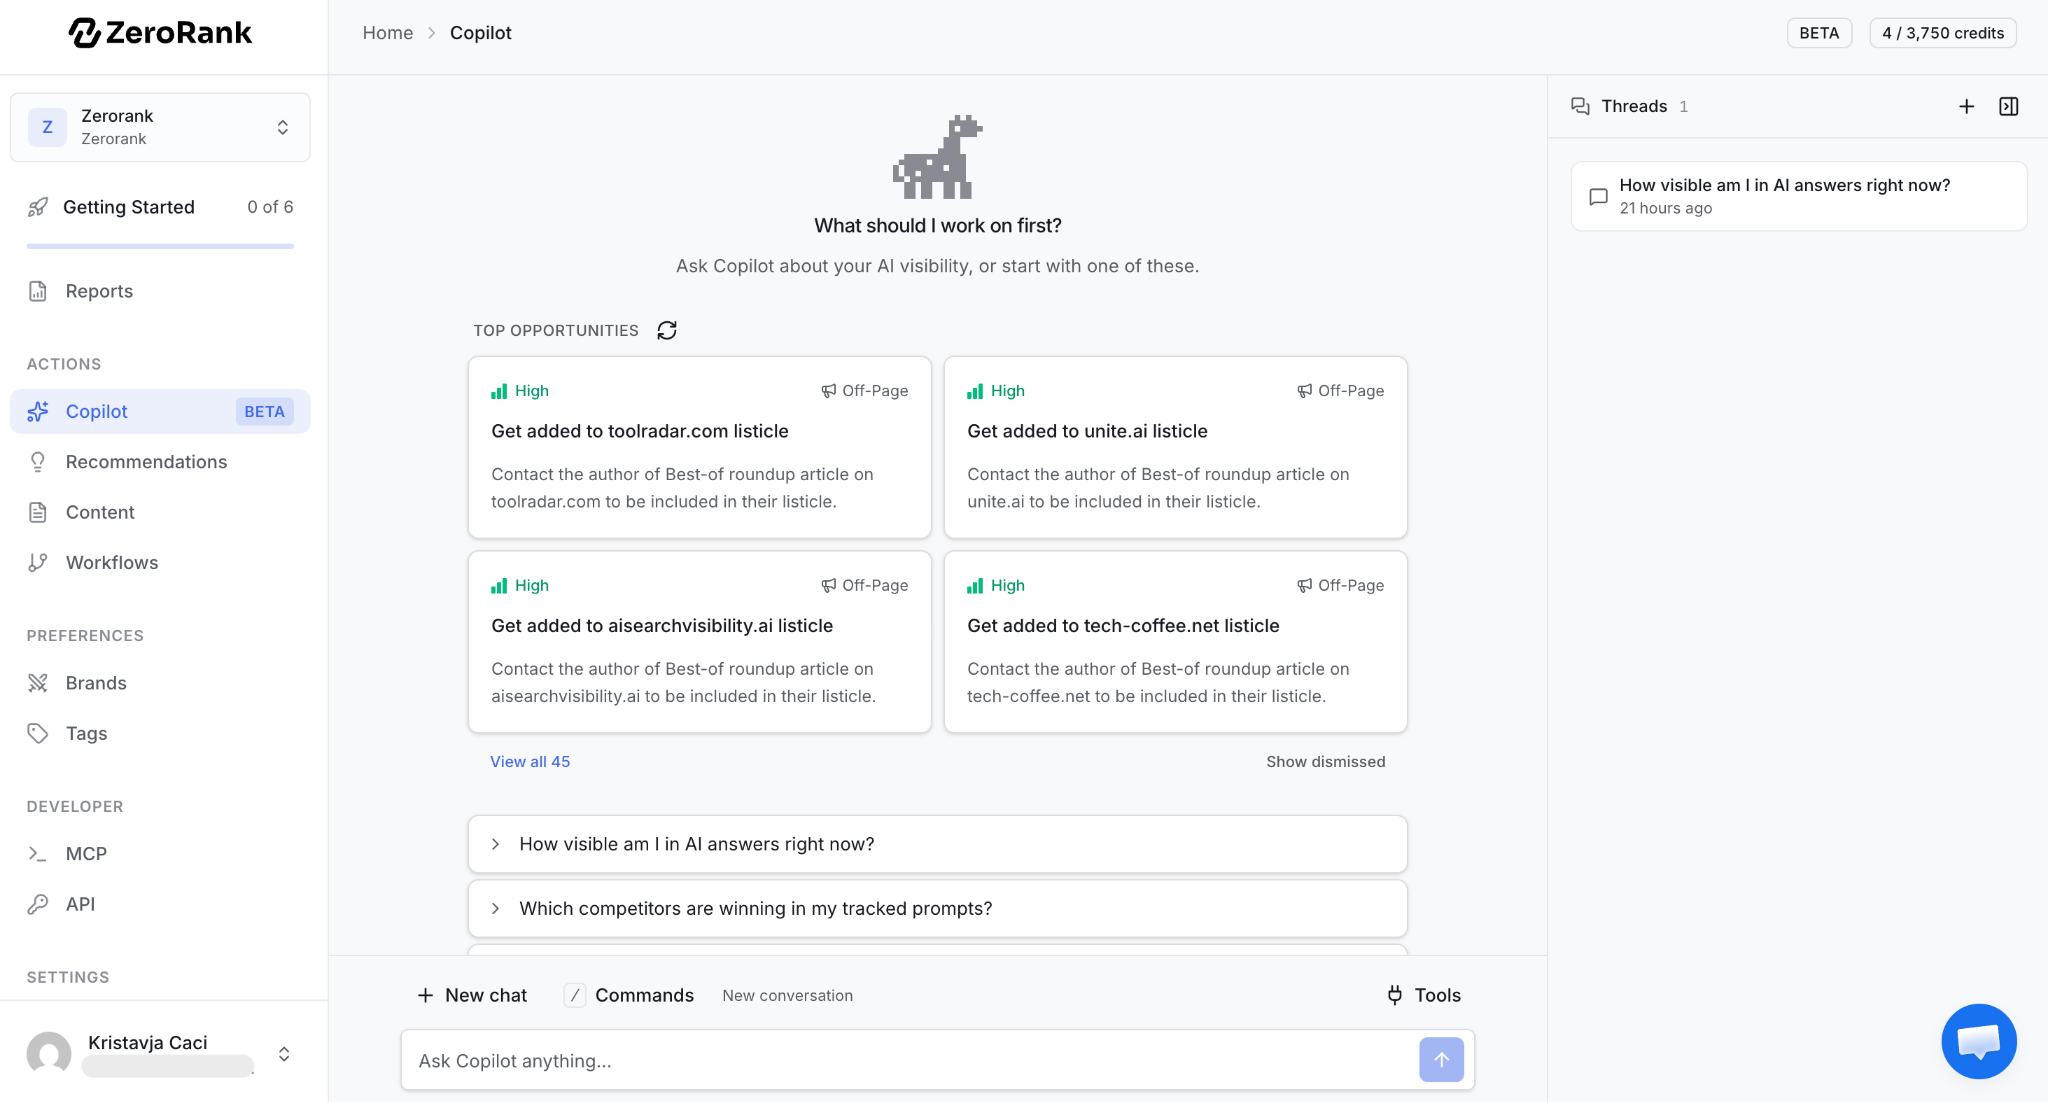Open the Zerorank workspace switcher
The height and width of the screenshot is (1102, 2048).
pos(160,127)
